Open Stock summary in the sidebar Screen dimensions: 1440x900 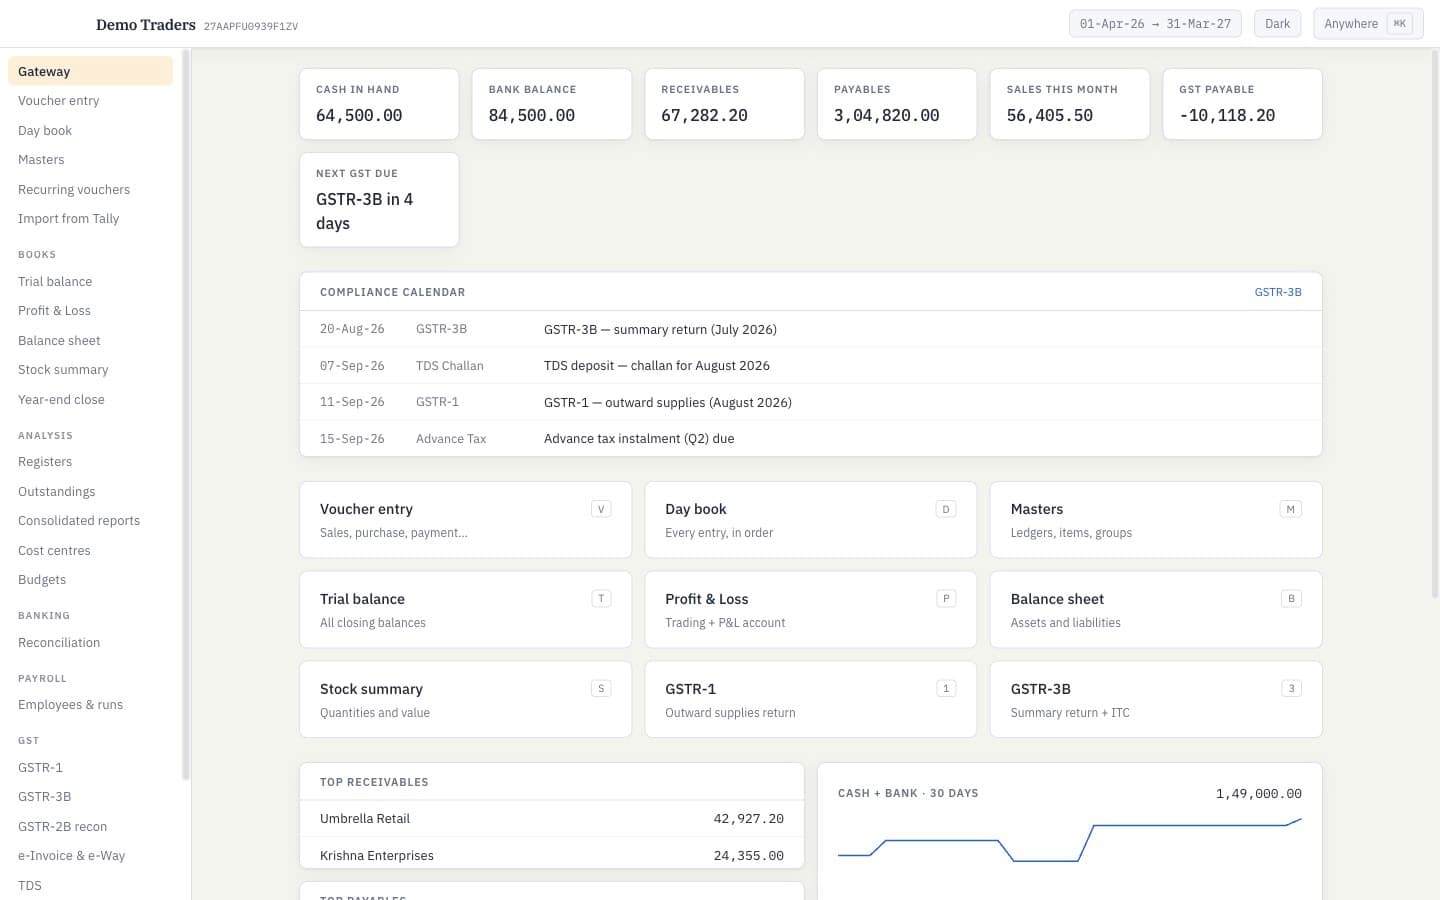coord(90,370)
